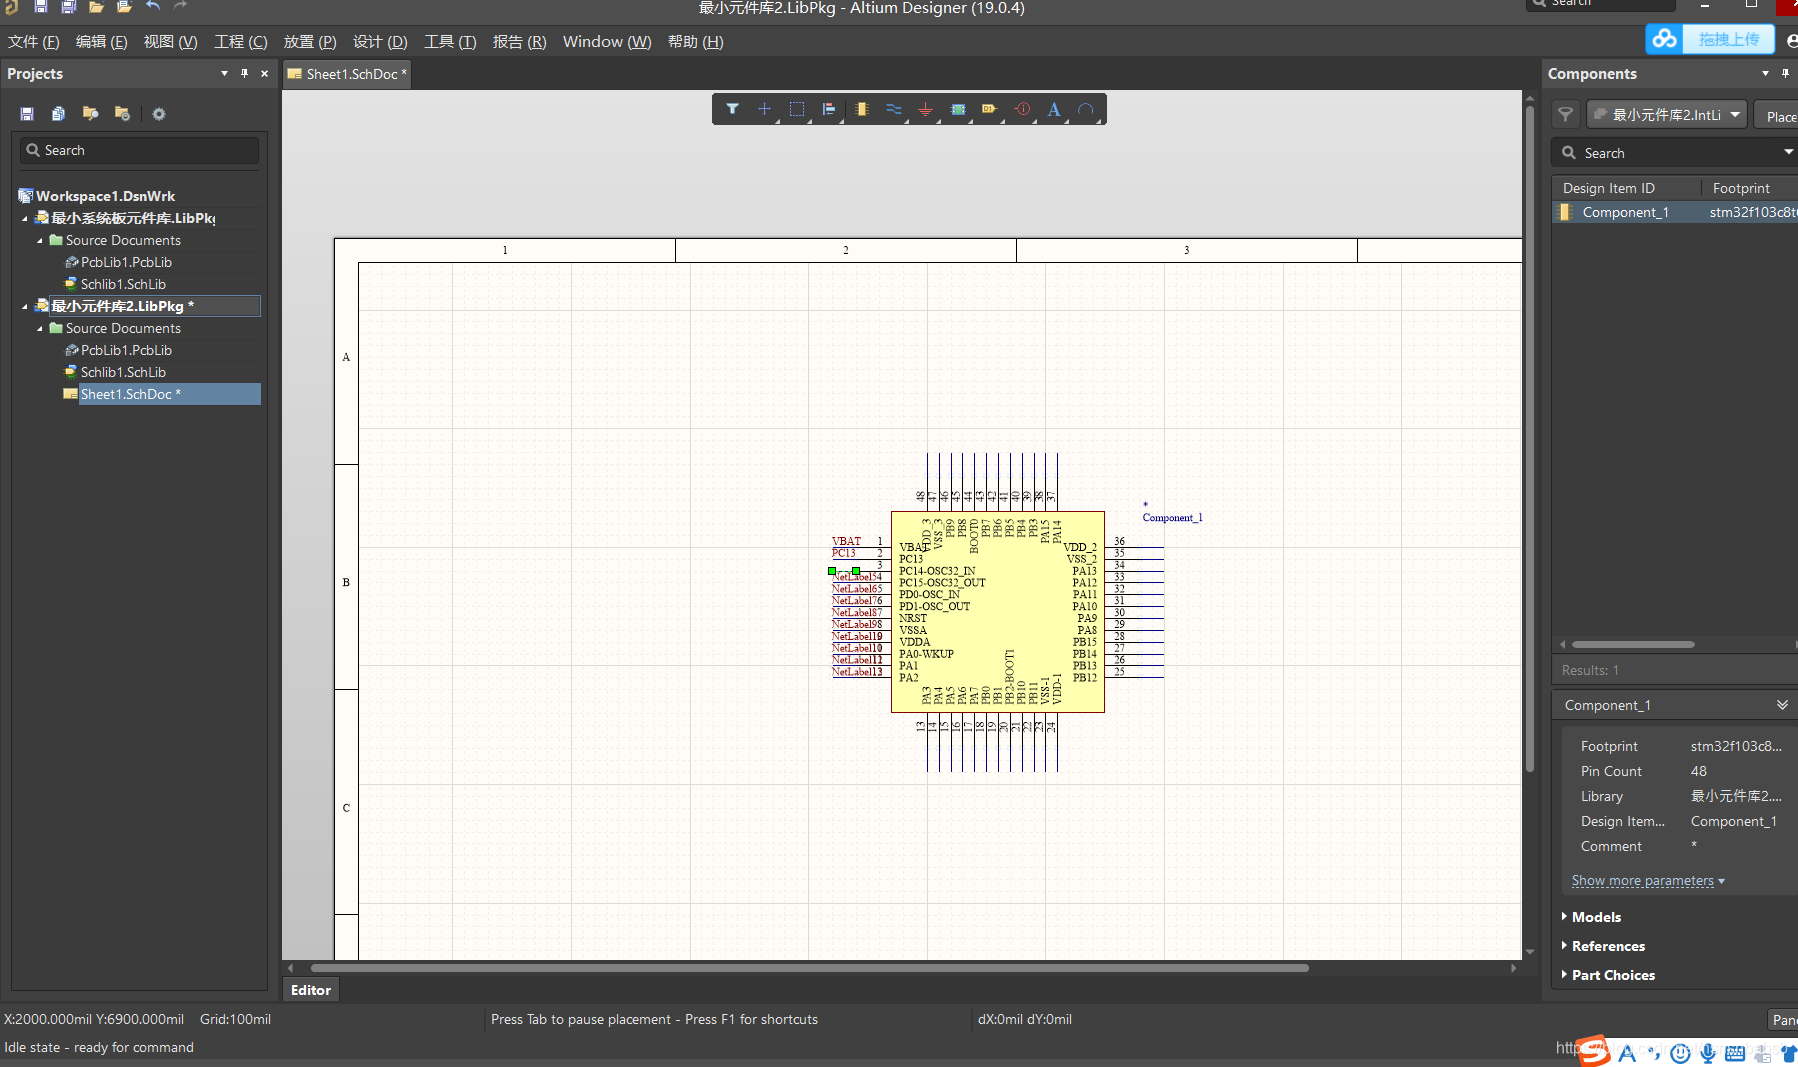The width and height of the screenshot is (1798, 1067).
Task: Click the place sheet symbol icon
Action: pos(958,109)
